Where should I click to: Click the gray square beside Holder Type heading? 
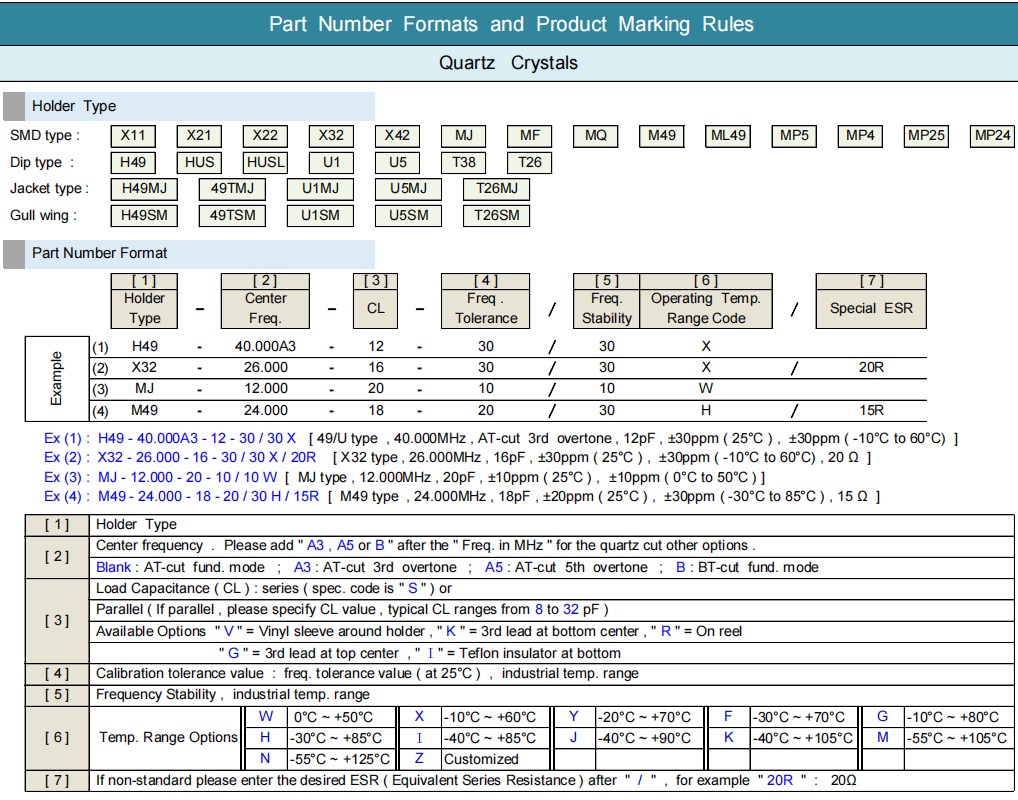click(14, 107)
